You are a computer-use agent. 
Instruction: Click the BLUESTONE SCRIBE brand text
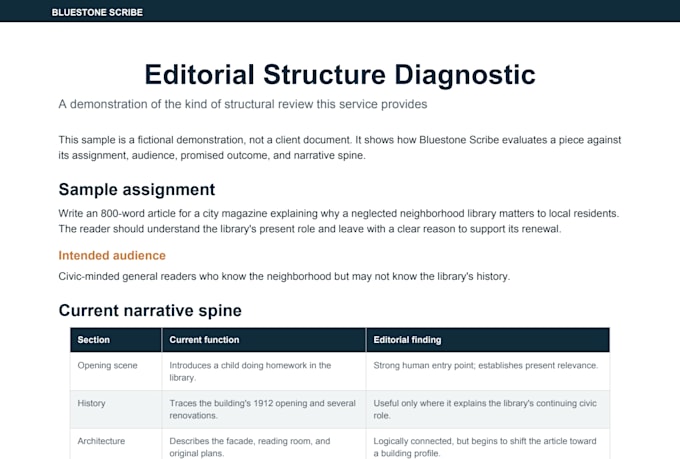click(97, 13)
